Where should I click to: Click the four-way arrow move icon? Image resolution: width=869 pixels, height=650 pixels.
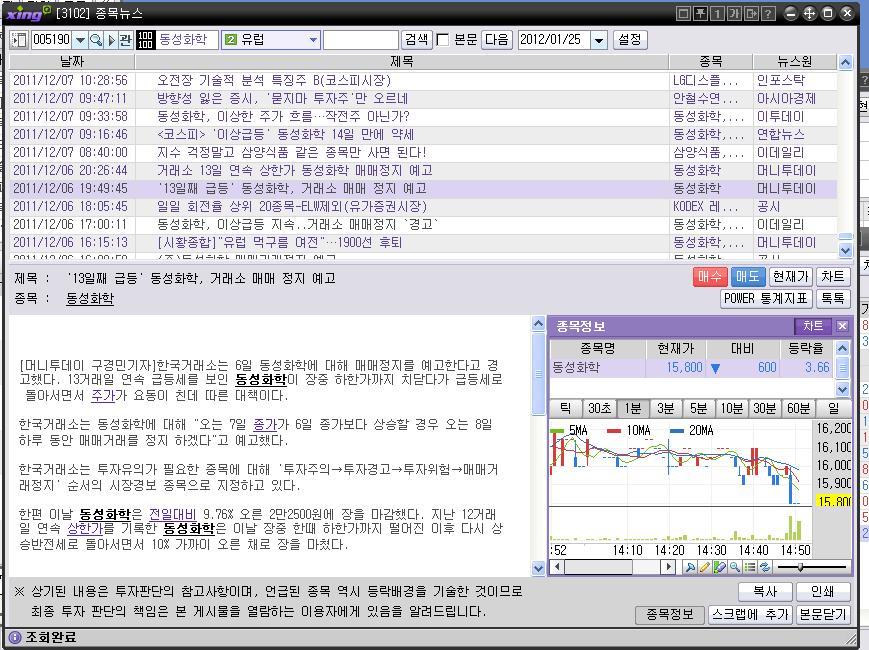click(809, 13)
